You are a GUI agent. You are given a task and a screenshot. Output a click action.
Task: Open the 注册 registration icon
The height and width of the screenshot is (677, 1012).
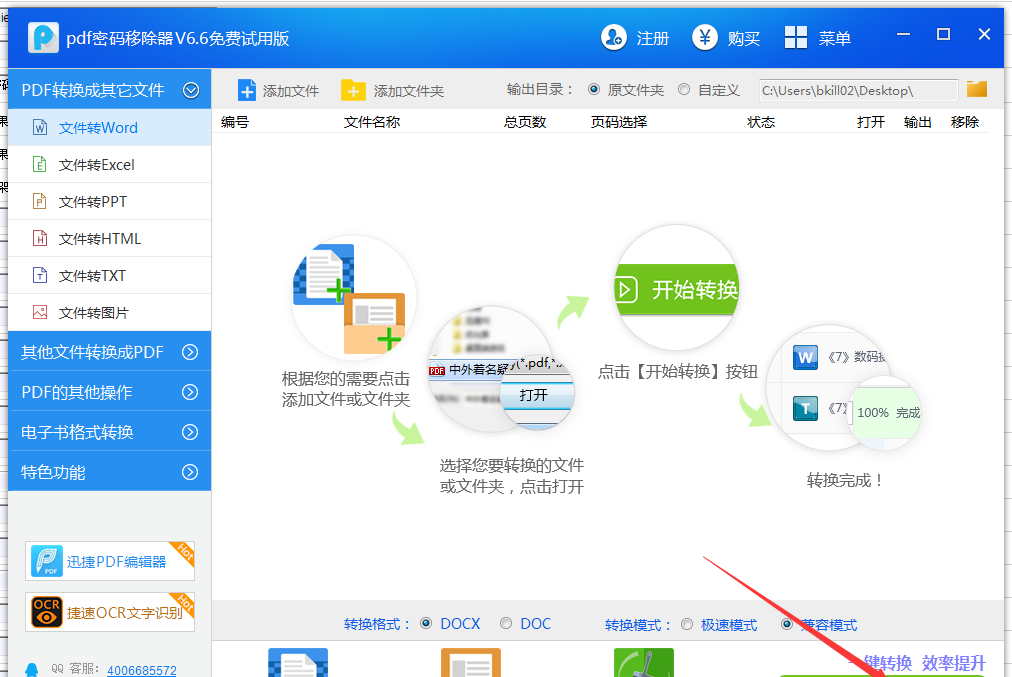(613, 37)
